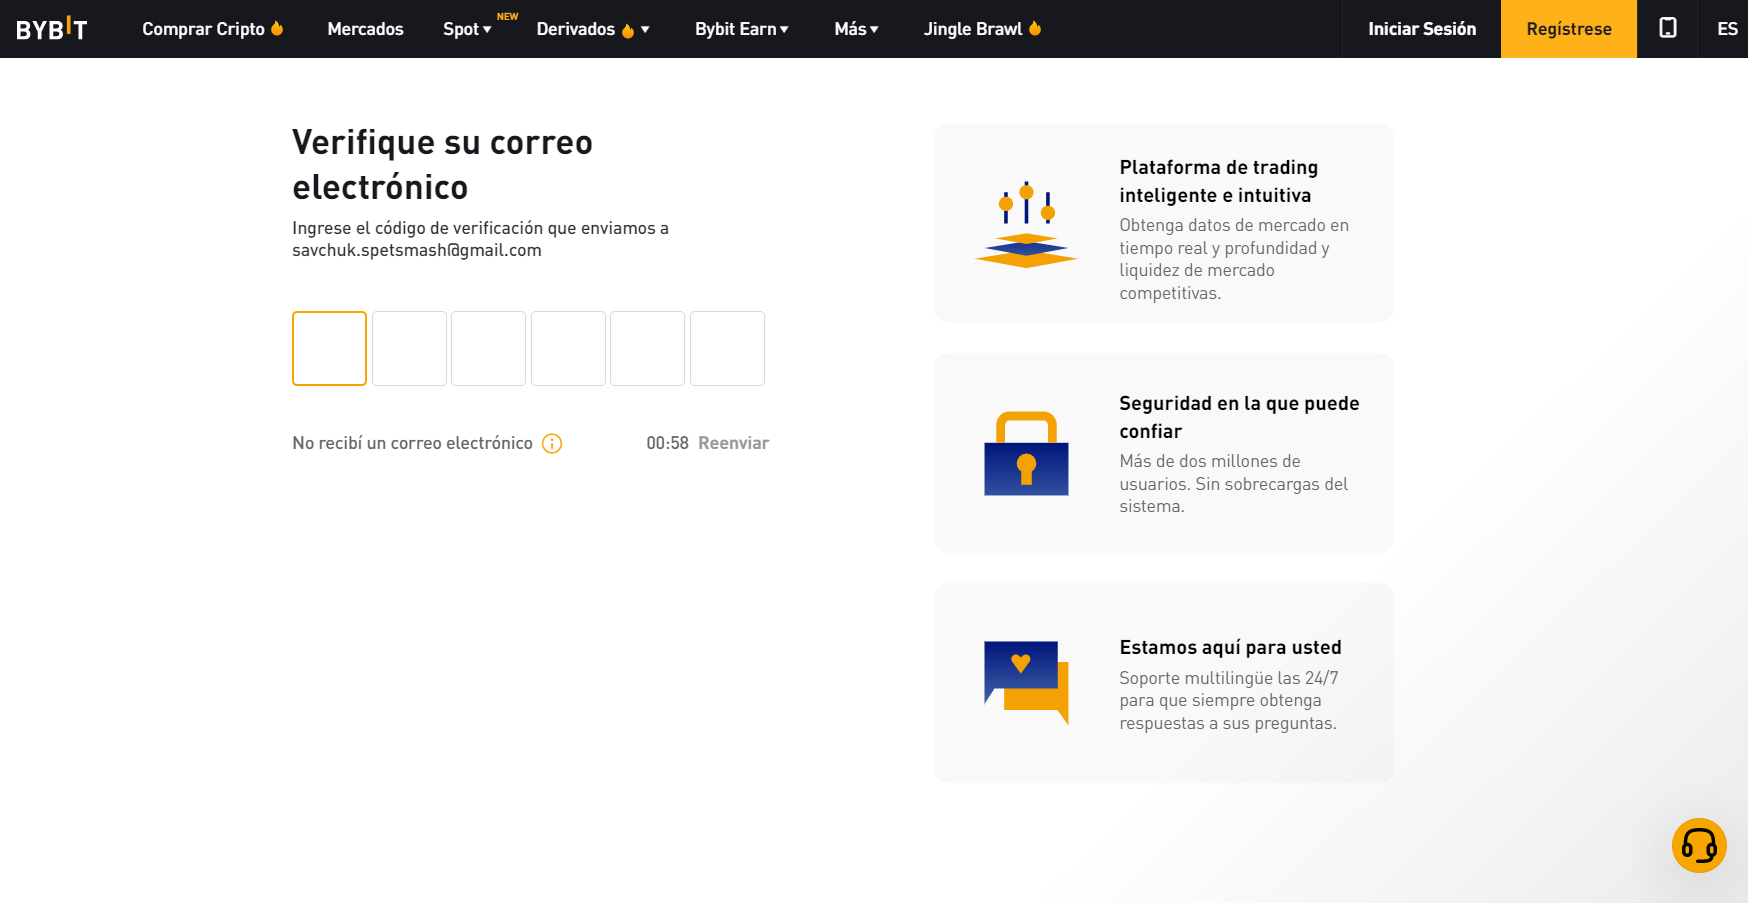The image size is (1748, 903).
Task: Click the info icon beside No recibí un correo
Action: coord(552,443)
